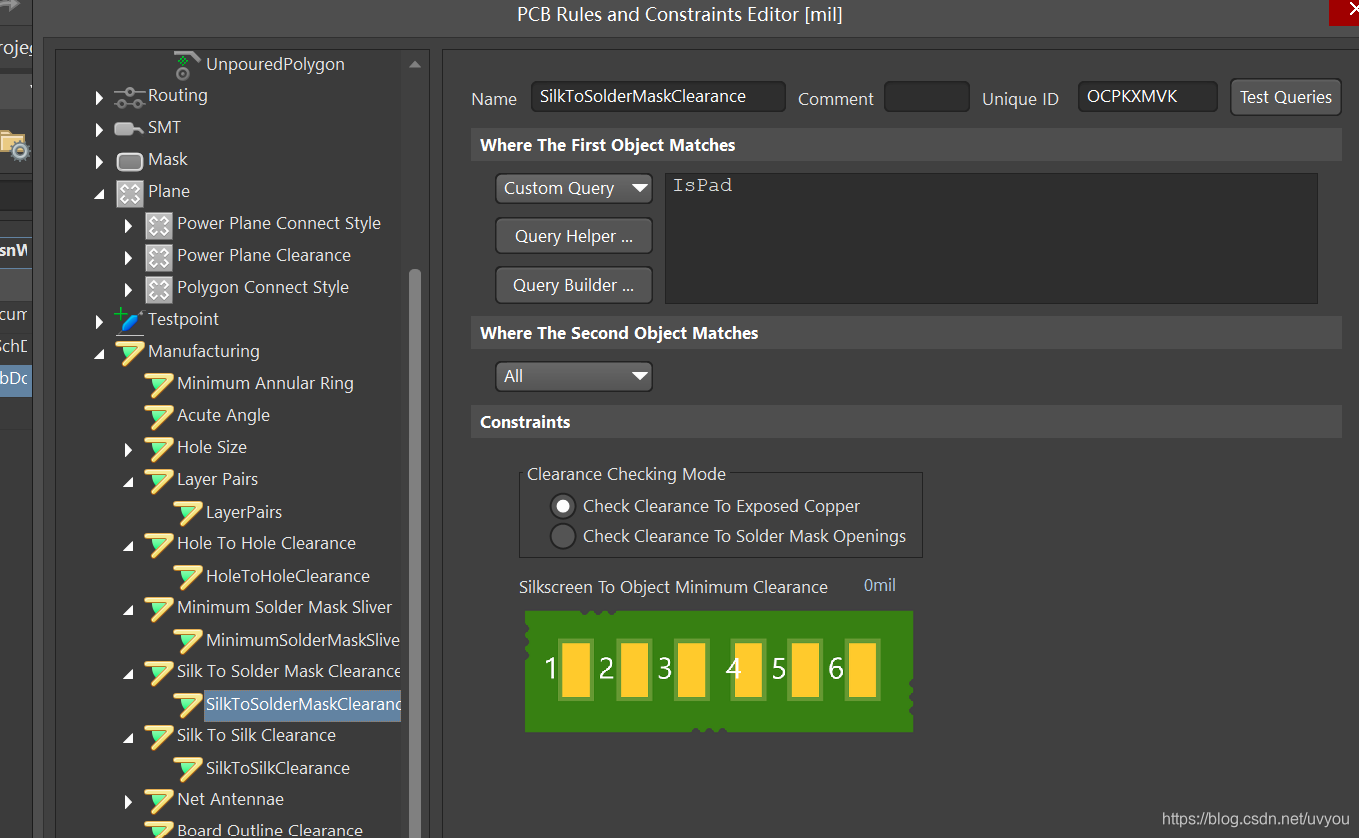This screenshot has width=1359, height=838.
Task: Collapse the Manufacturing tree node
Action: (x=99, y=353)
